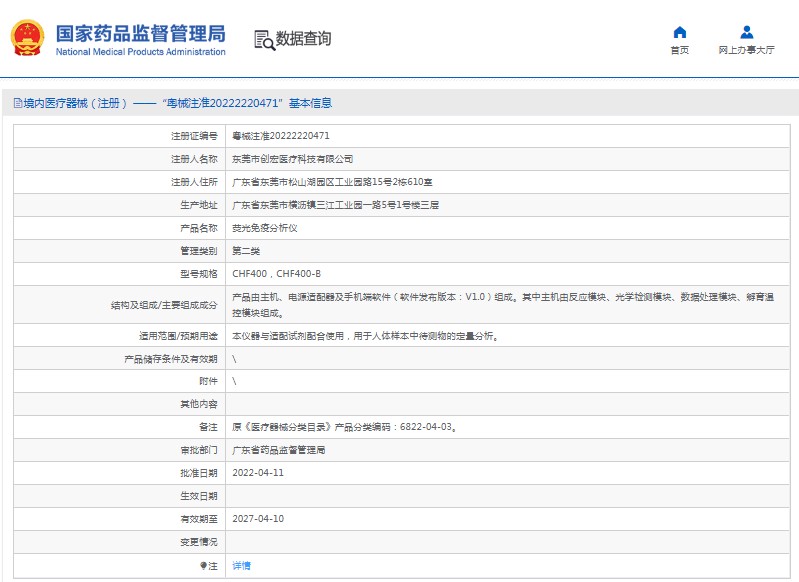
Task: Open 网上办事大厅 user icon
Action: (747, 33)
